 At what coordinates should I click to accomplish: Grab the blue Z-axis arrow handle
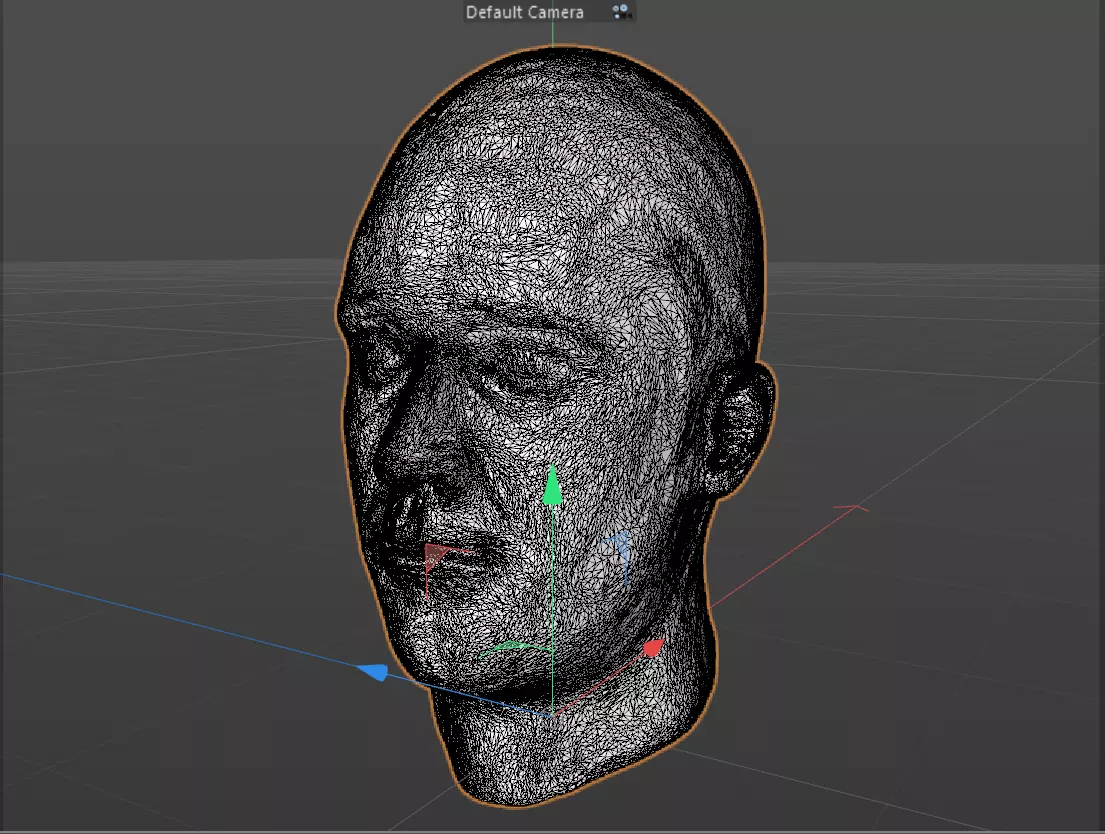point(373,671)
